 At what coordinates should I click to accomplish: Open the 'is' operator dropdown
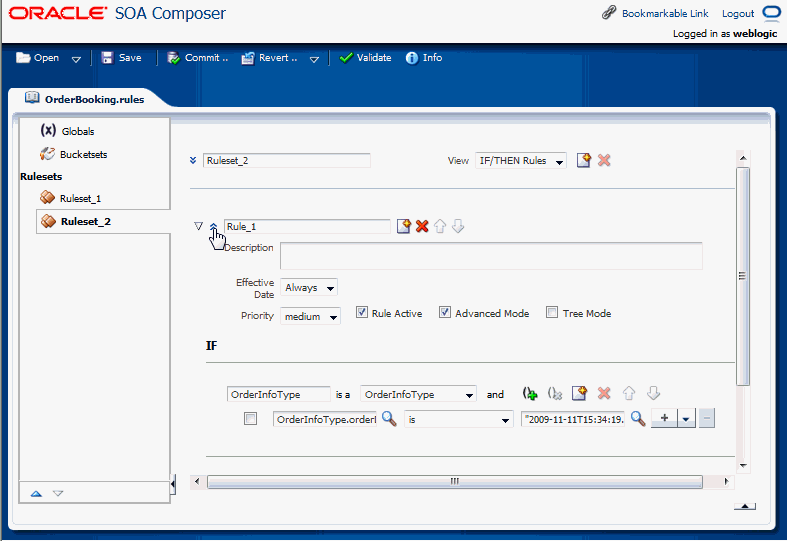459,419
